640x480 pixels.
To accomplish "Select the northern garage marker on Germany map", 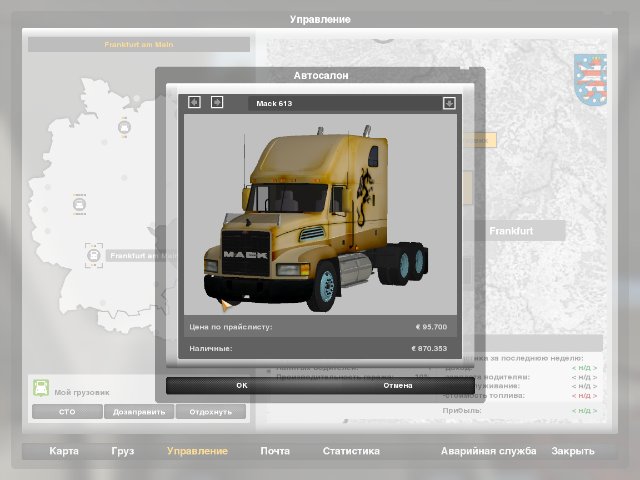I will click(124, 127).
